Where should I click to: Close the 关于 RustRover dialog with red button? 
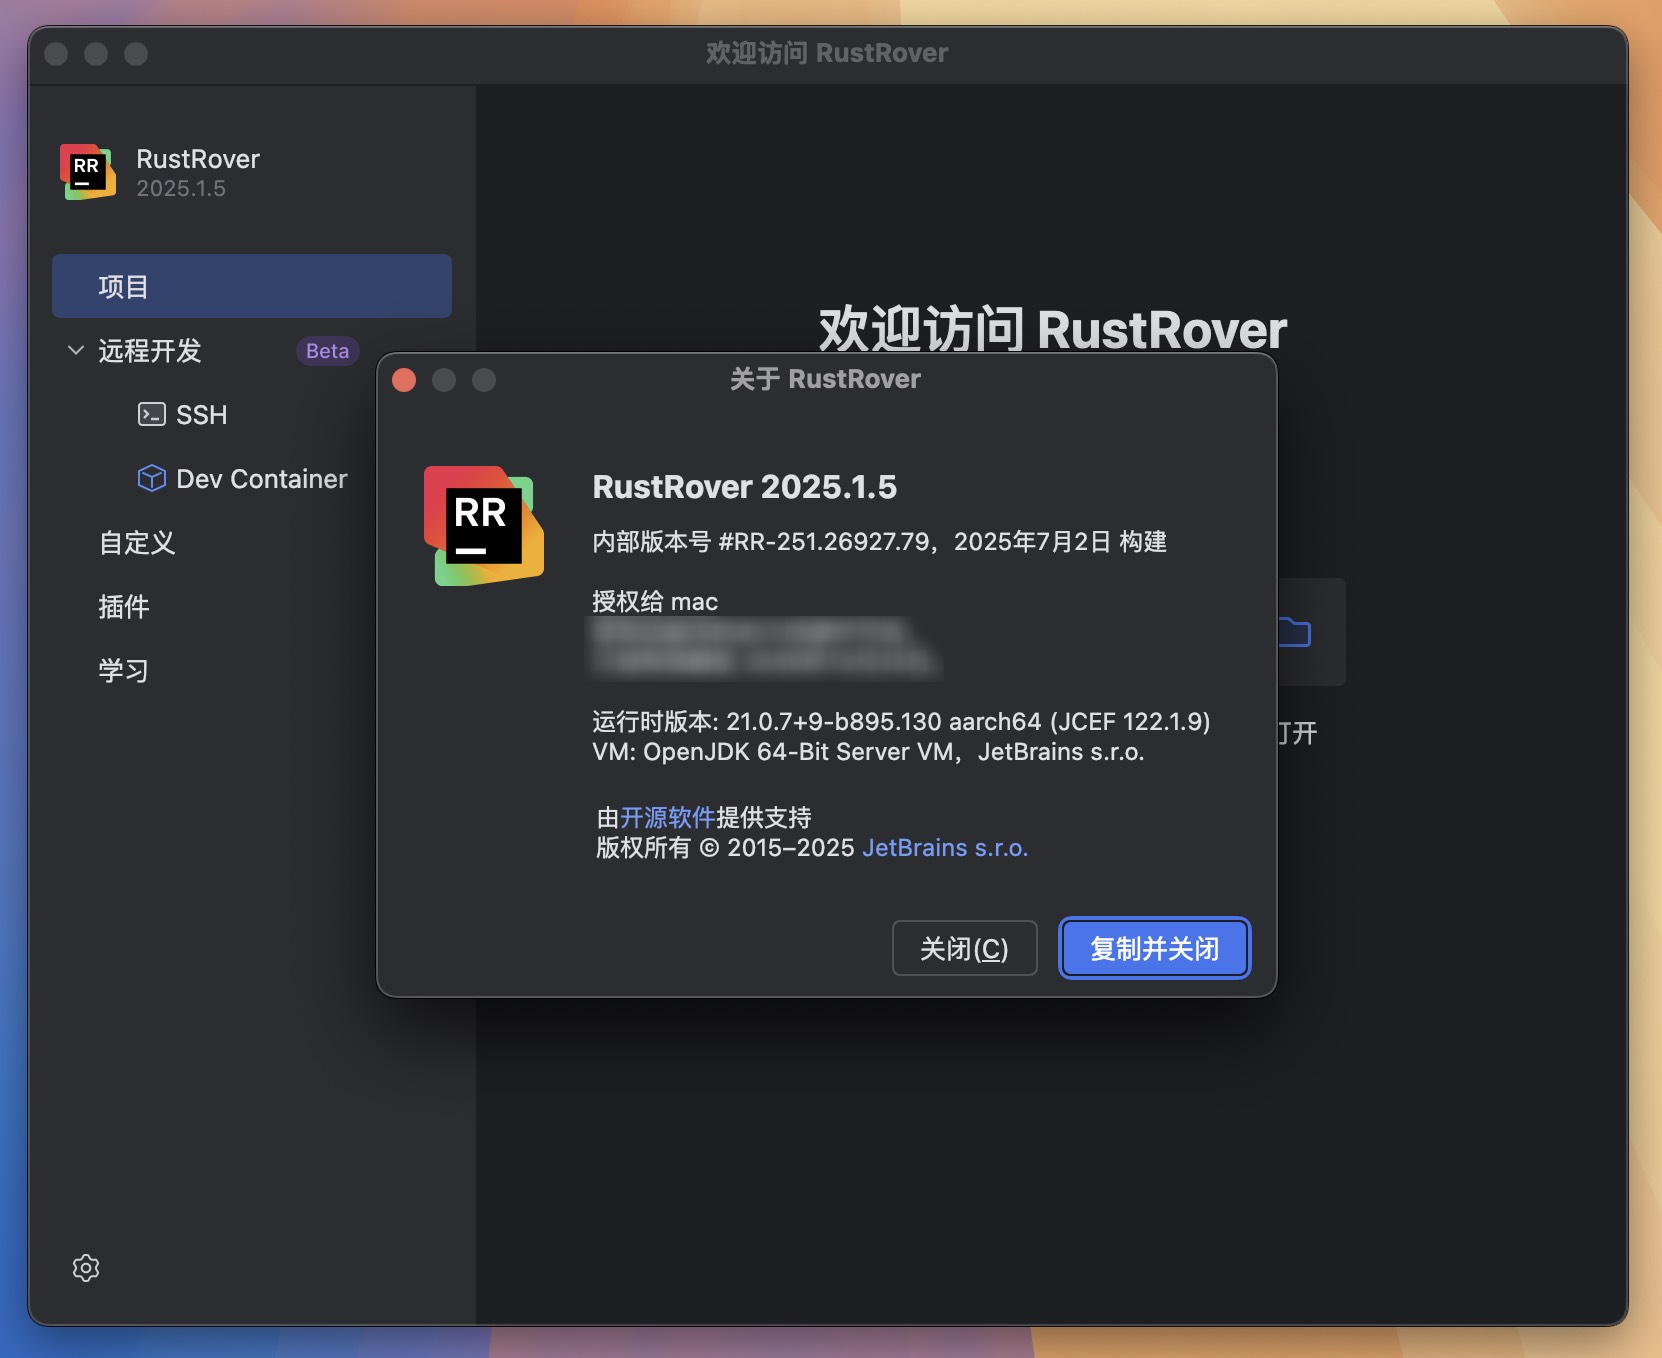pos(404,380)
